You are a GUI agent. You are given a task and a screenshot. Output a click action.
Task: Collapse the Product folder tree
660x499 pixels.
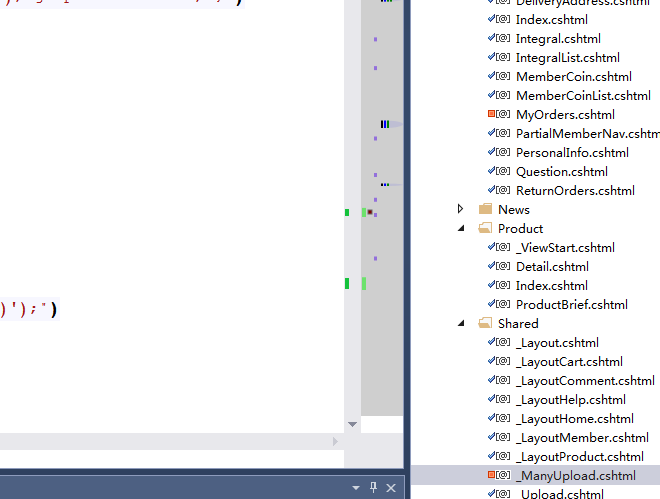[x=461, y=228]
